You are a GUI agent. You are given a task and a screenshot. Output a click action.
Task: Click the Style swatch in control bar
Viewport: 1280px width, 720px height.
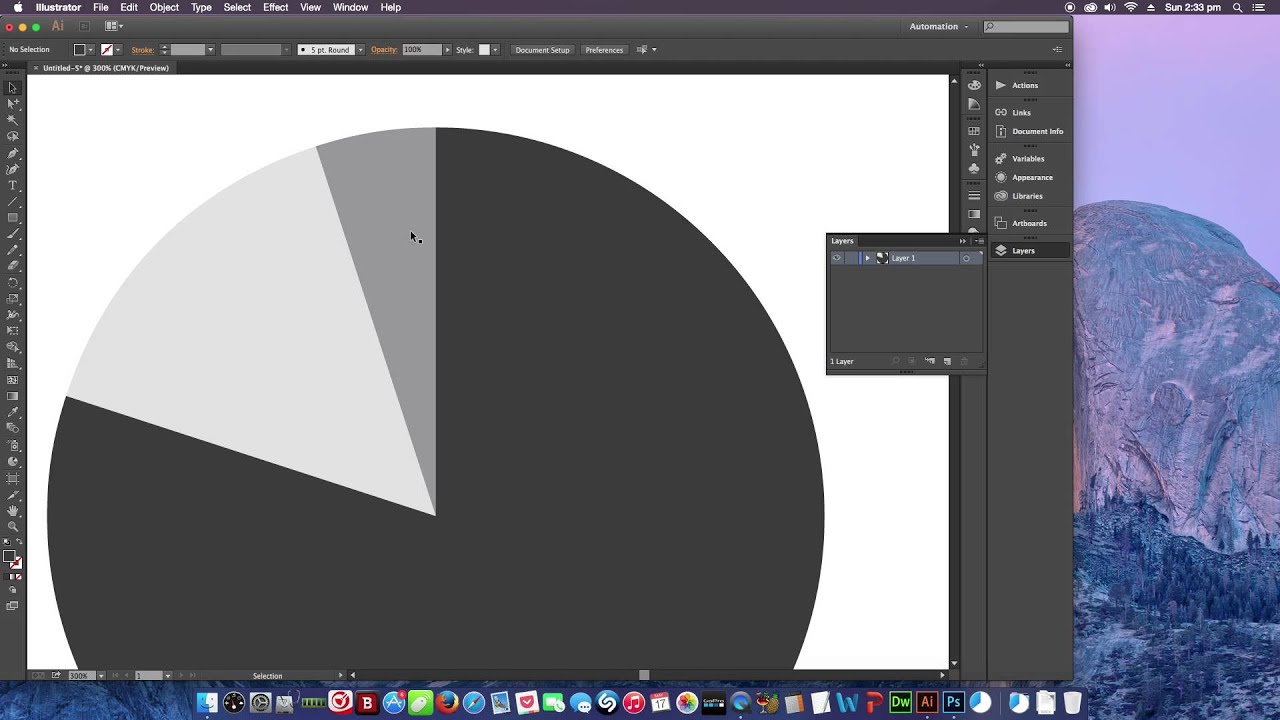click(484, 50)
